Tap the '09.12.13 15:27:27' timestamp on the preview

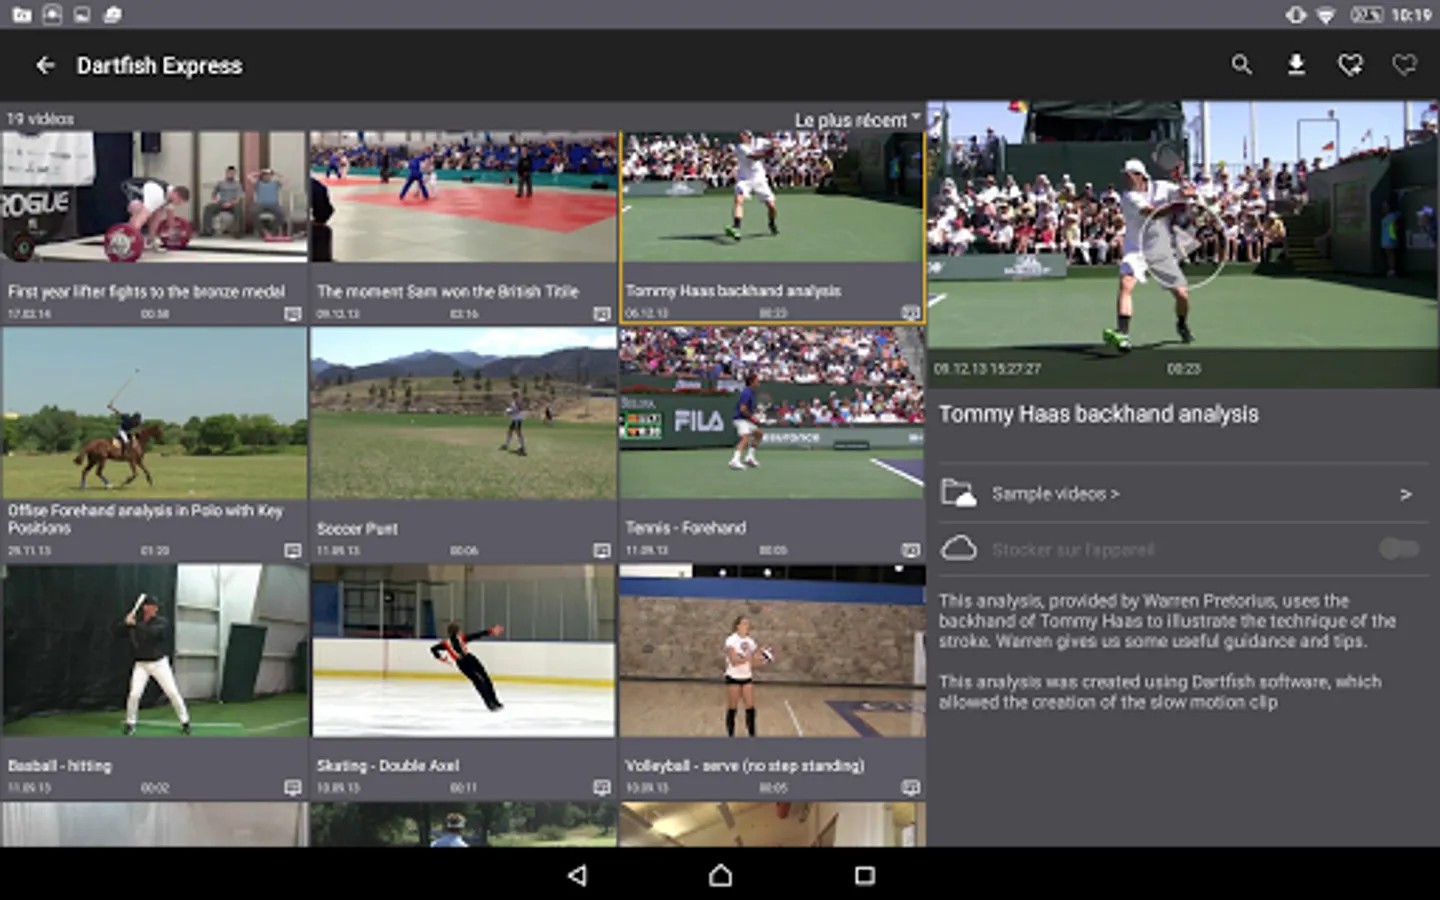tap(987, 369)
